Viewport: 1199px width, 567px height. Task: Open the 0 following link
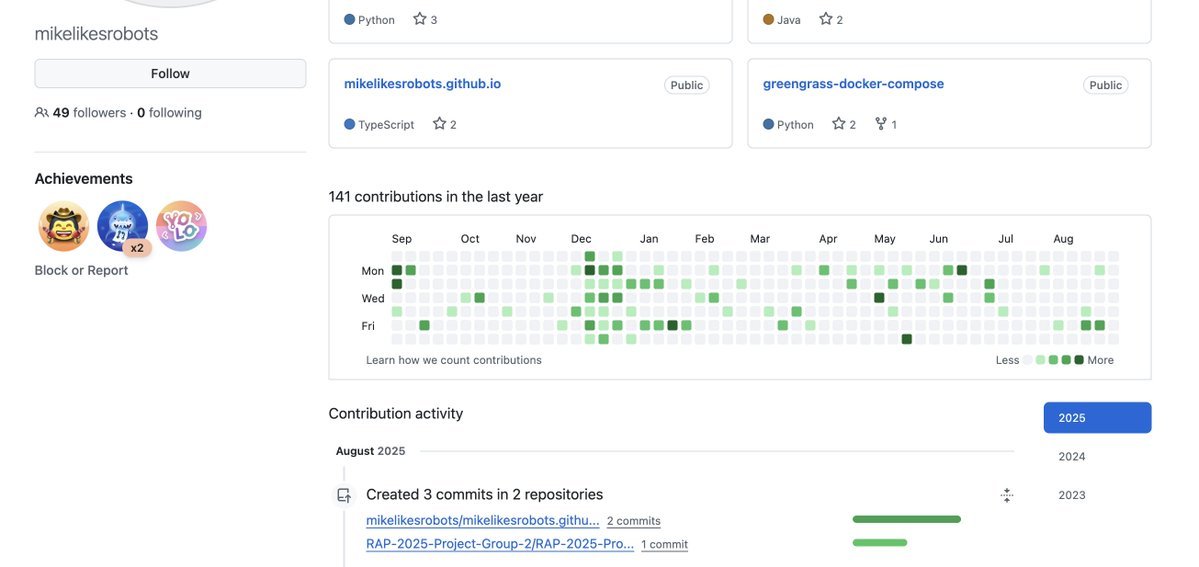coord(169,112)
